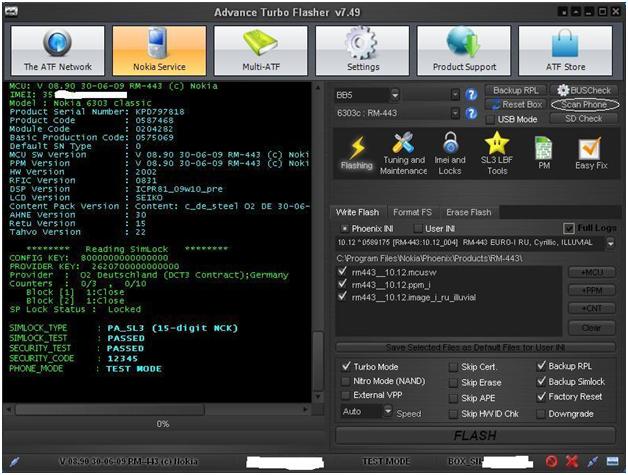Toggle Turbo Mode checkbox
The width and height of the screenshot is (628, 475).
click(x=346, y=366)
